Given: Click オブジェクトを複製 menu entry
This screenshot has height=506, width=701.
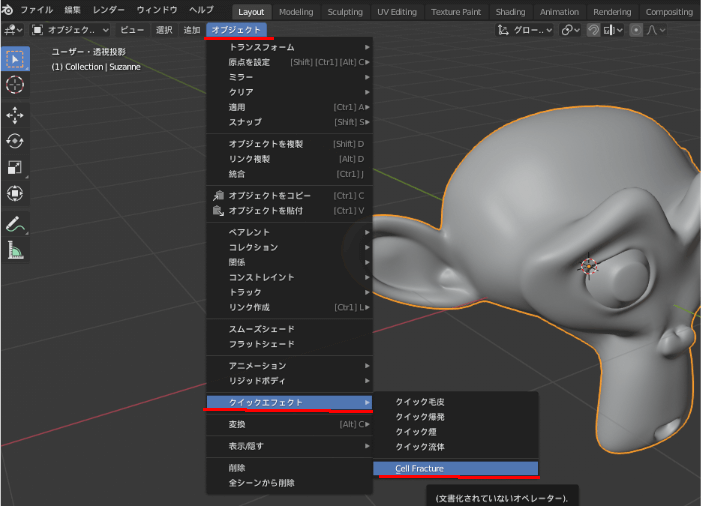Looking at the screenshot, I should point(289,144).
